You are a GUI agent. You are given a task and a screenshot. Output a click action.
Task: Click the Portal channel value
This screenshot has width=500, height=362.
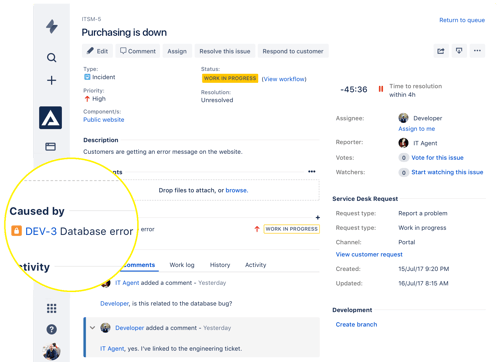coord(407,242)
